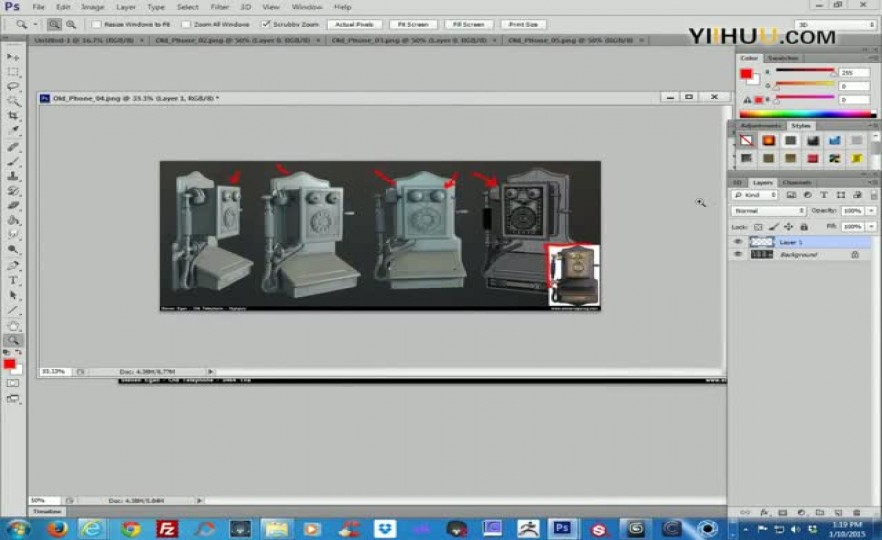Viewport: 882px width, 540px height.
Task: Toggle Quick Mask mode
Action: tap(13, 383)
